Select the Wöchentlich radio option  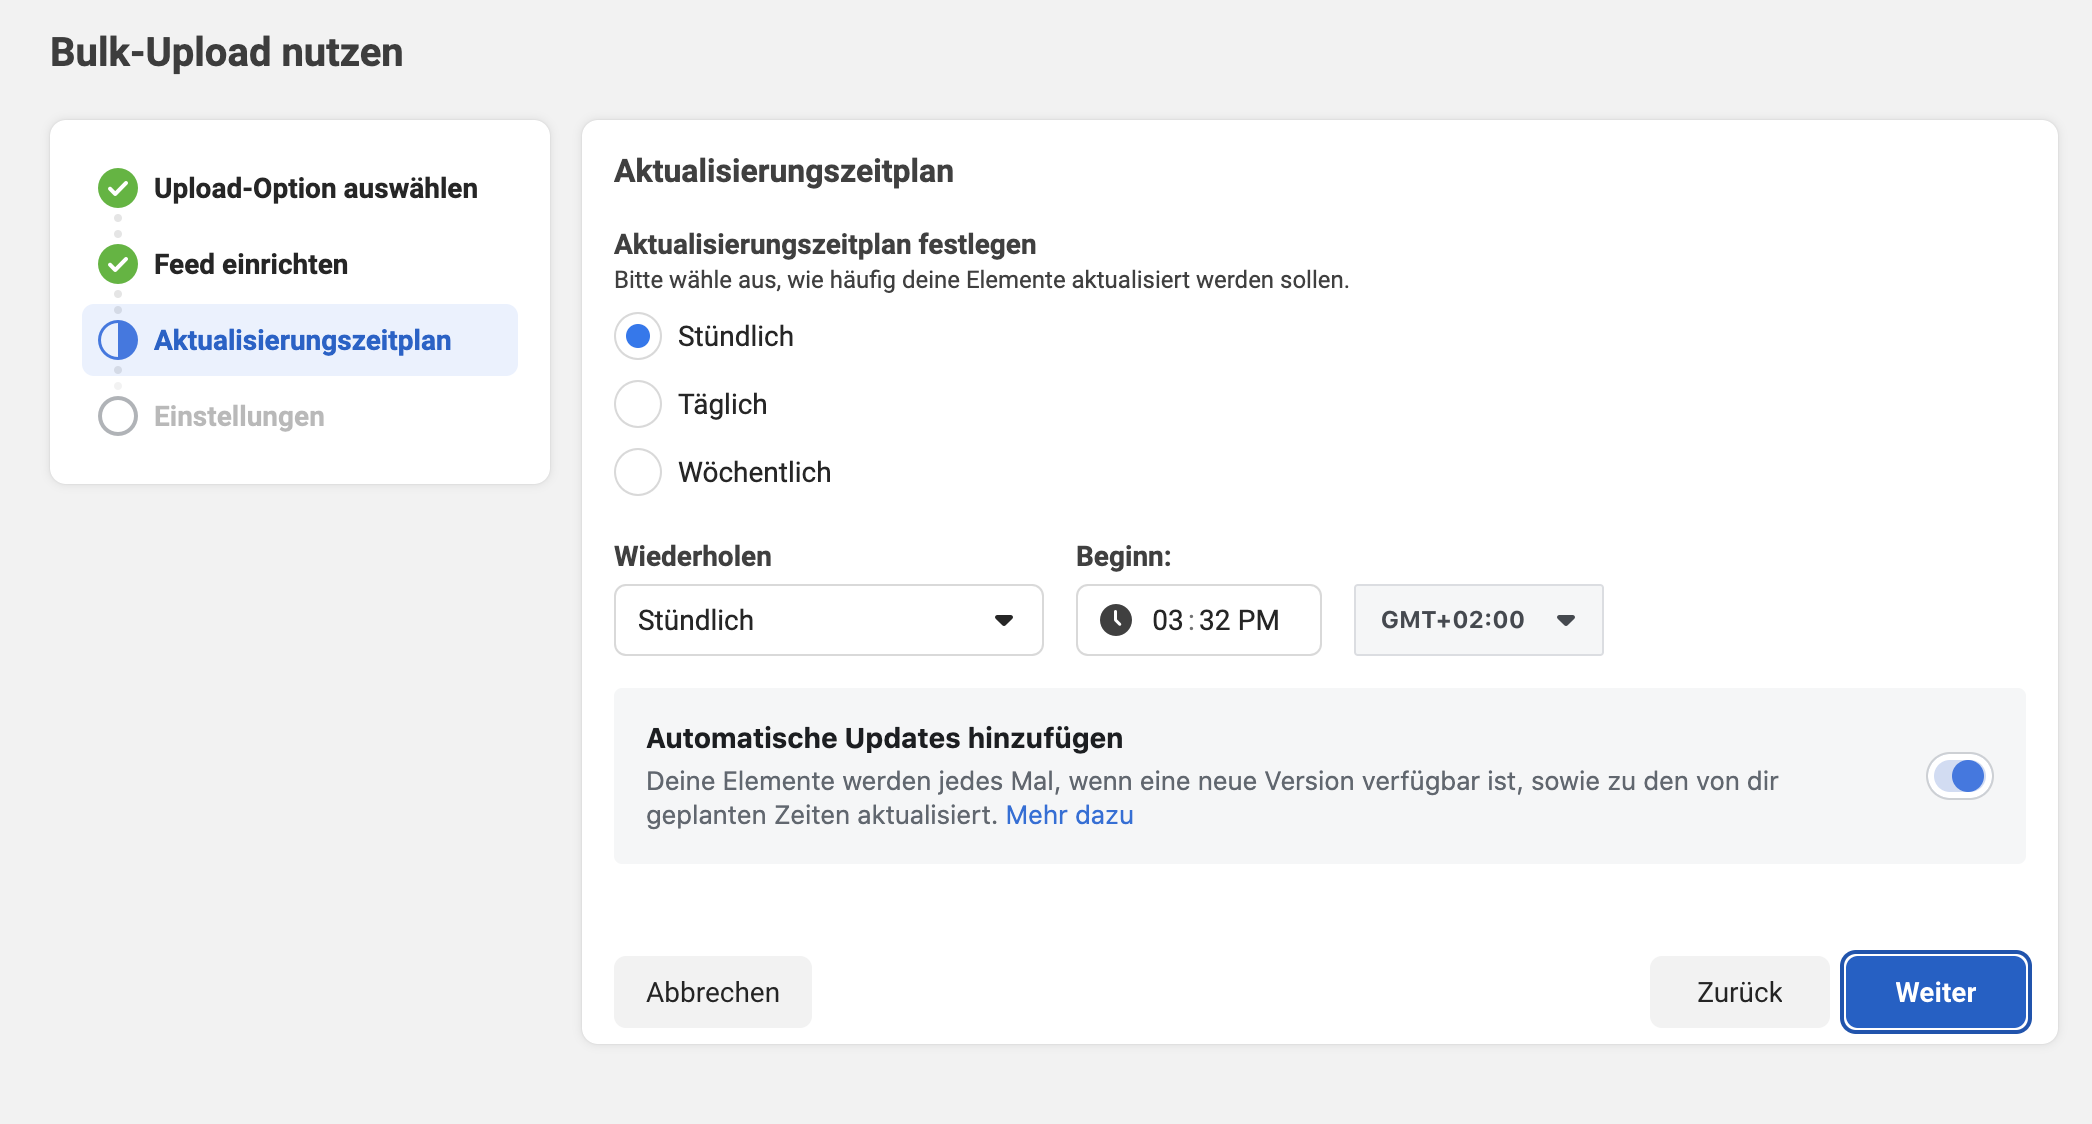click(x=638, y=472)
